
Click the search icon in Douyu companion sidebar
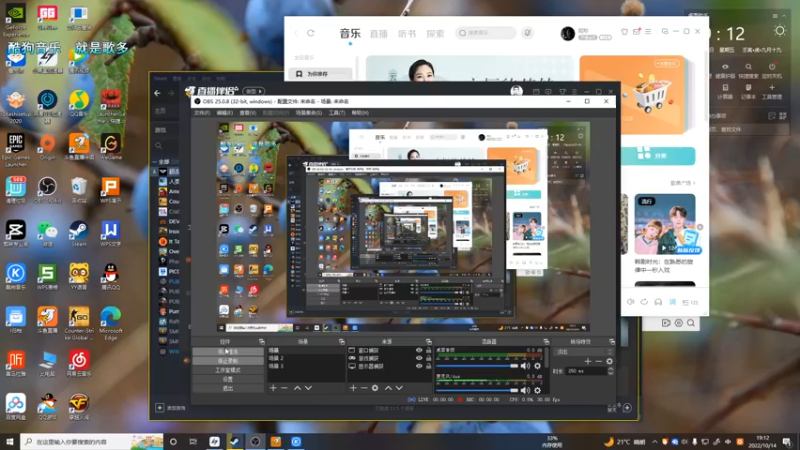[159, 146]
